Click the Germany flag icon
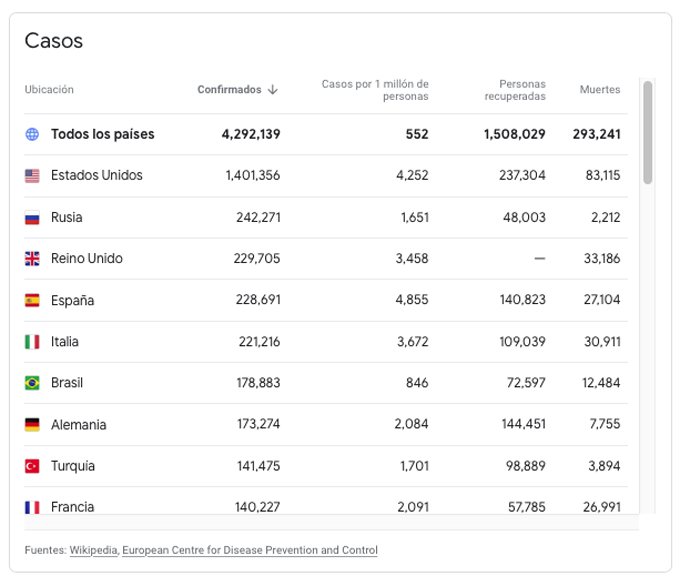The image size is (690, 586). click(32, 425)
